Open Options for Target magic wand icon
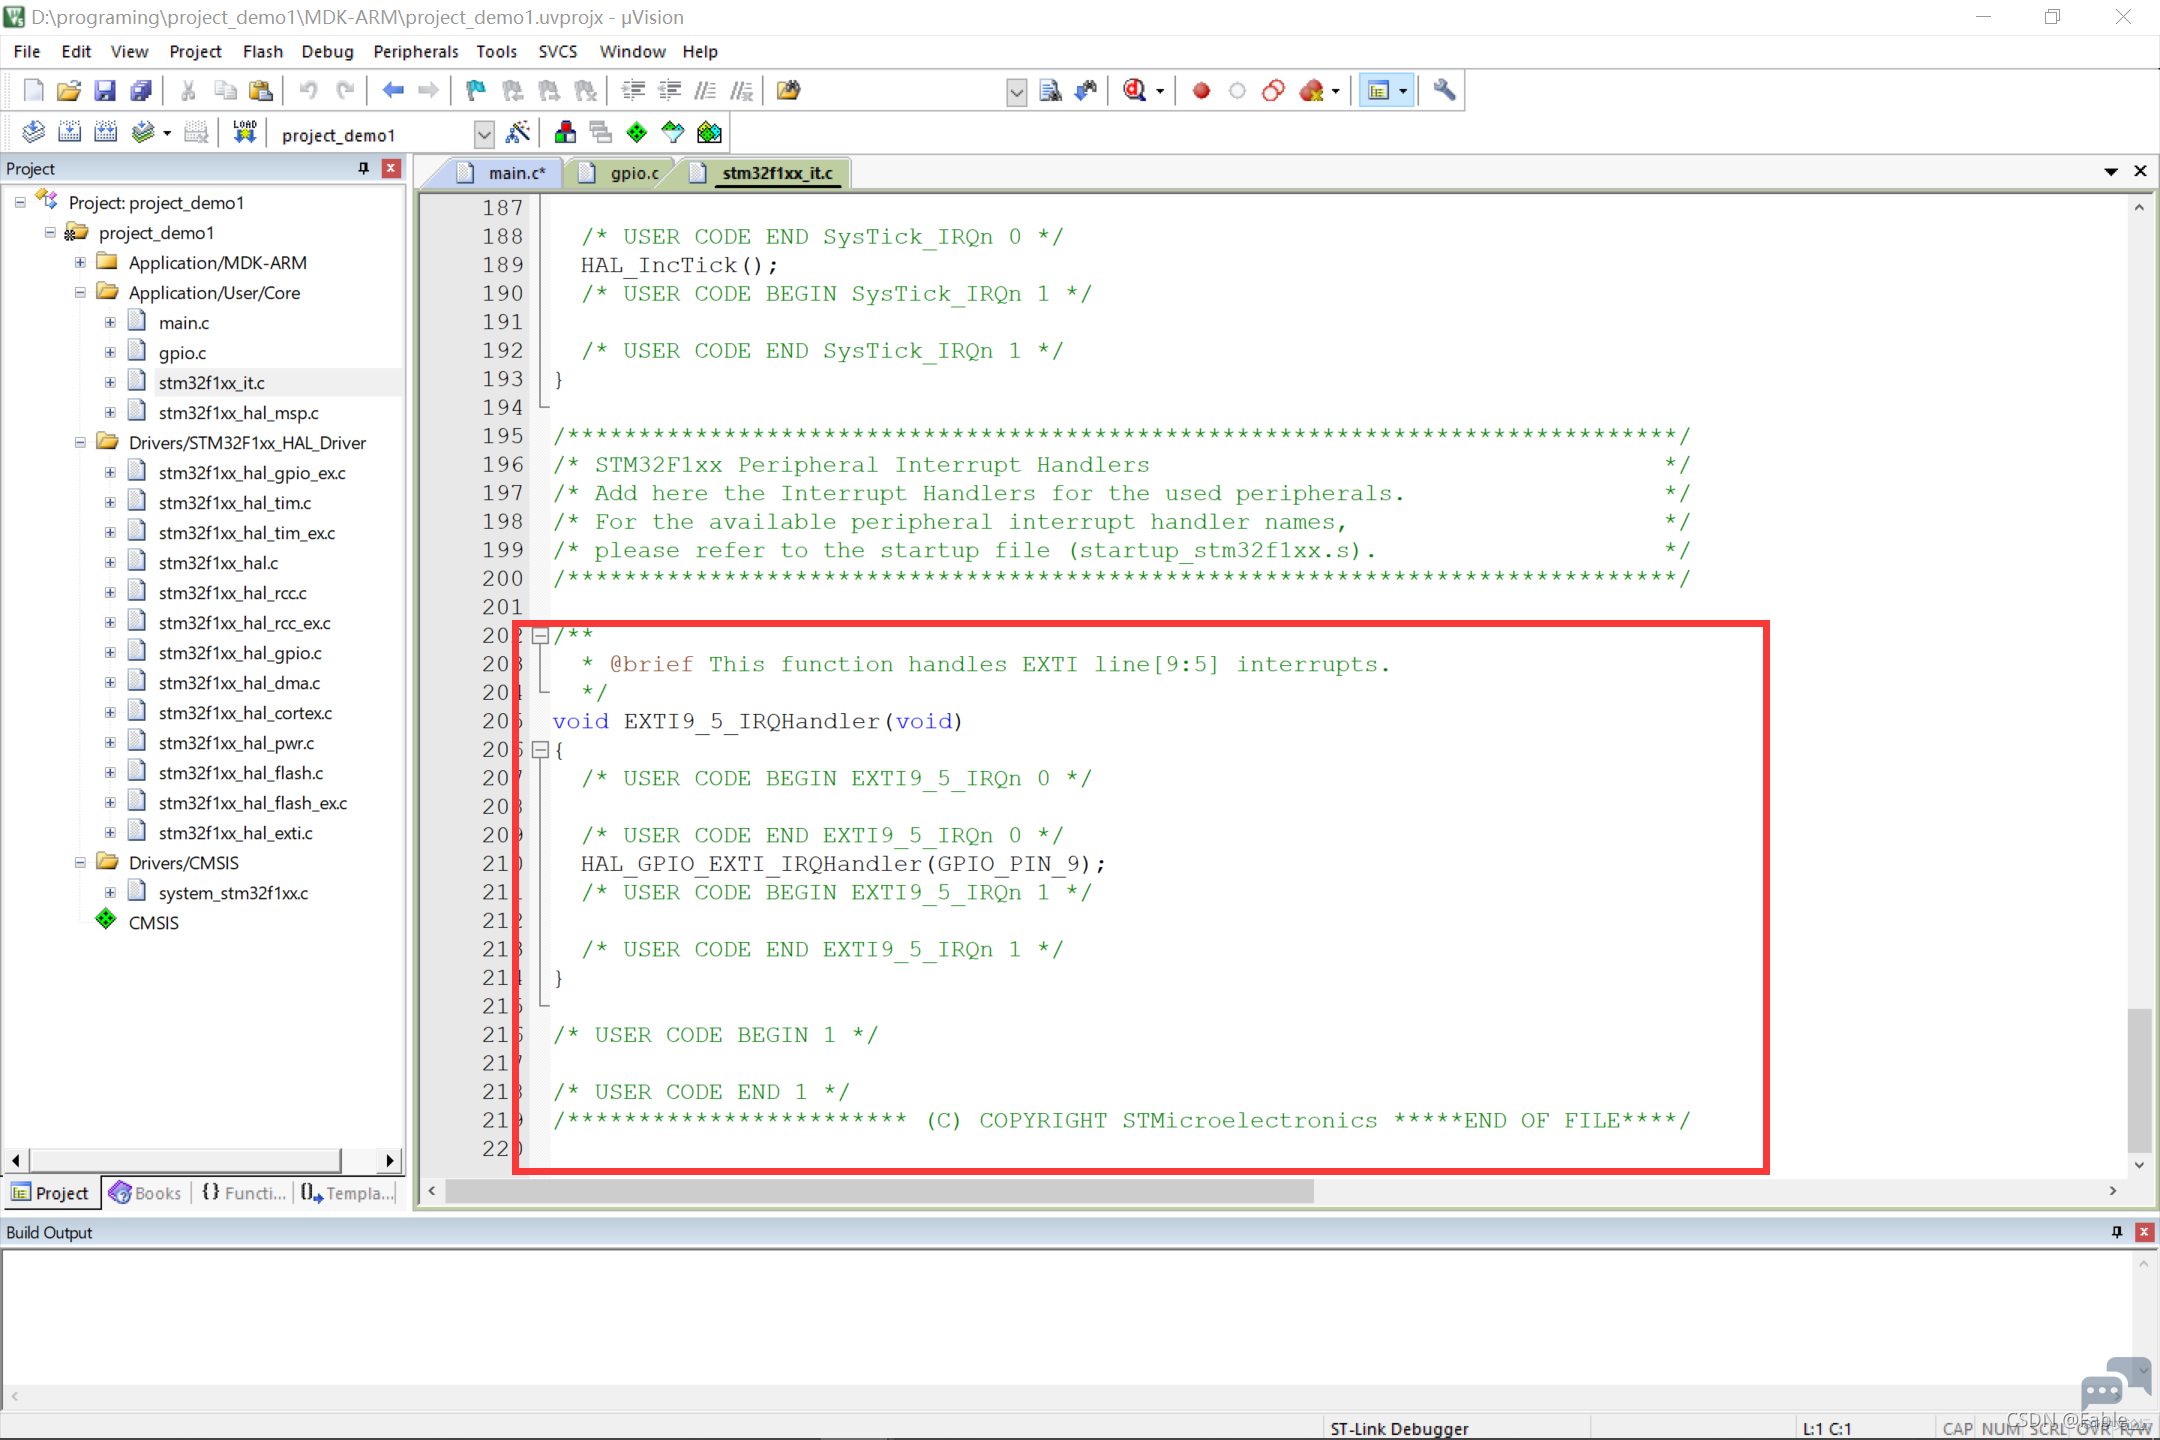The image size is (2160, 1440). click(518, 132)
